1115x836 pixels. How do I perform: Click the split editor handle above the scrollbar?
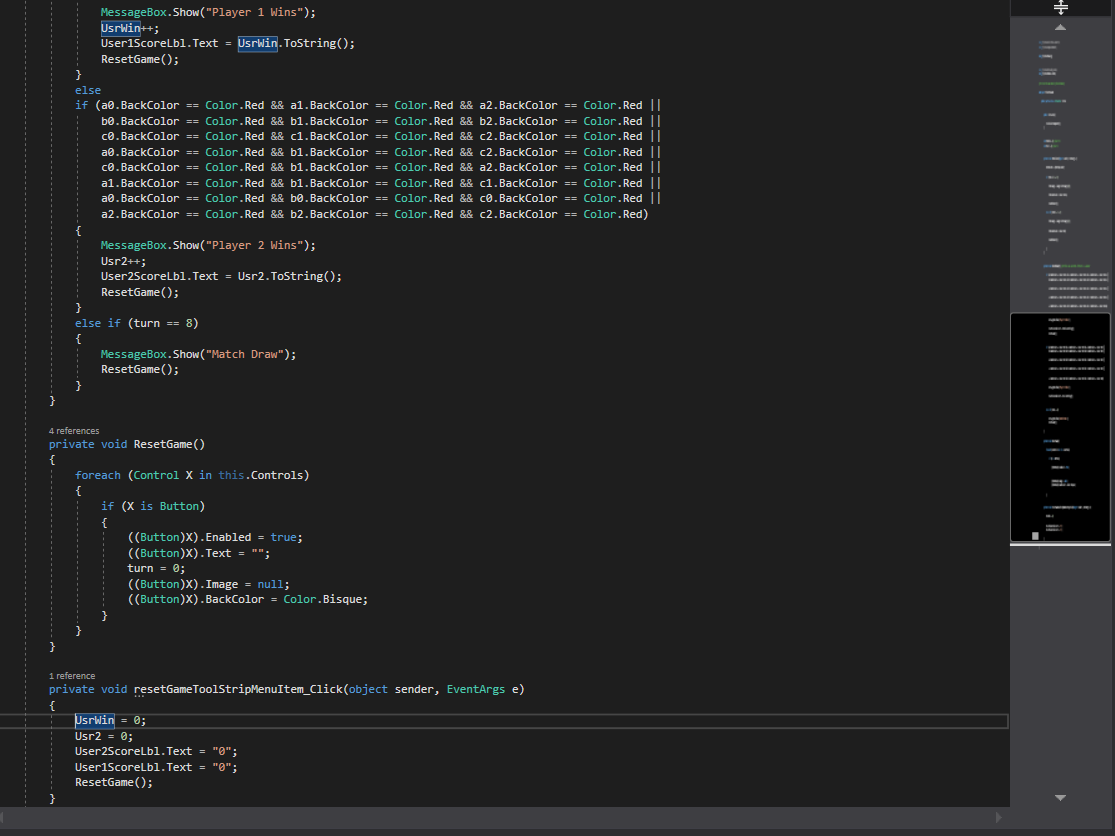tap(1060, 8)
